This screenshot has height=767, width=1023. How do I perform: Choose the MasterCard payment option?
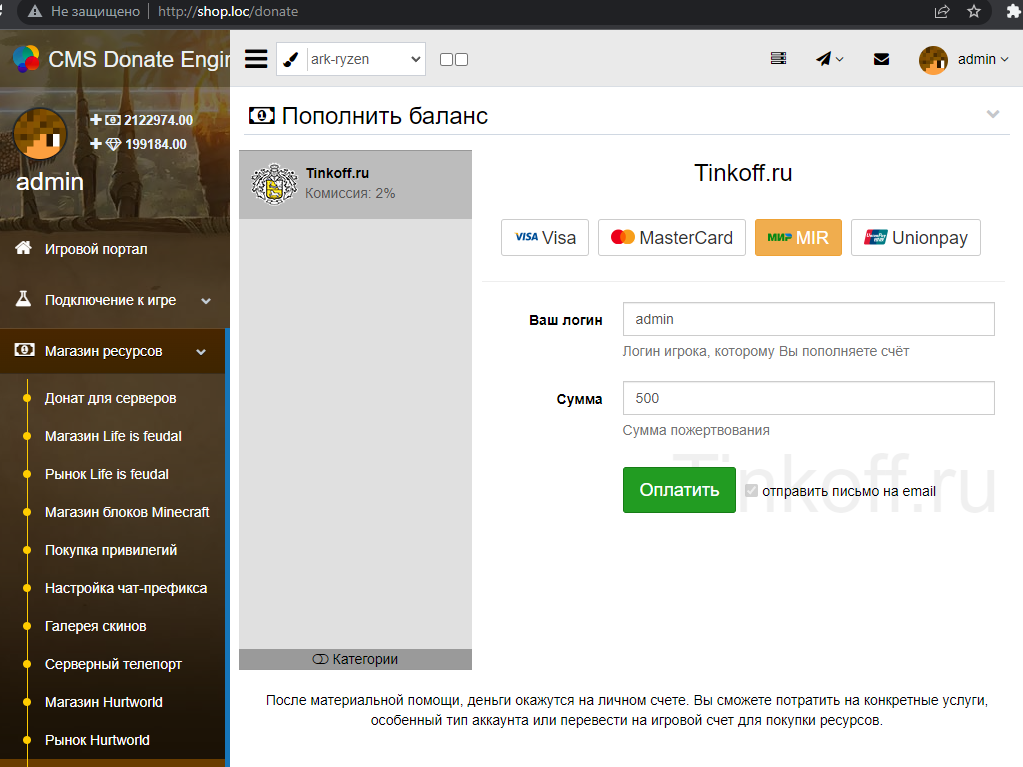671,238
